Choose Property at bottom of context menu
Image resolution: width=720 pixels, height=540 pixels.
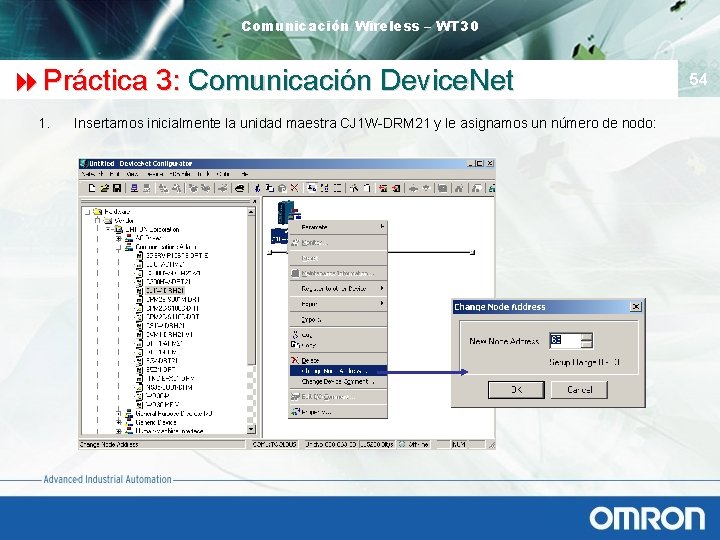(x=338, y=412)
